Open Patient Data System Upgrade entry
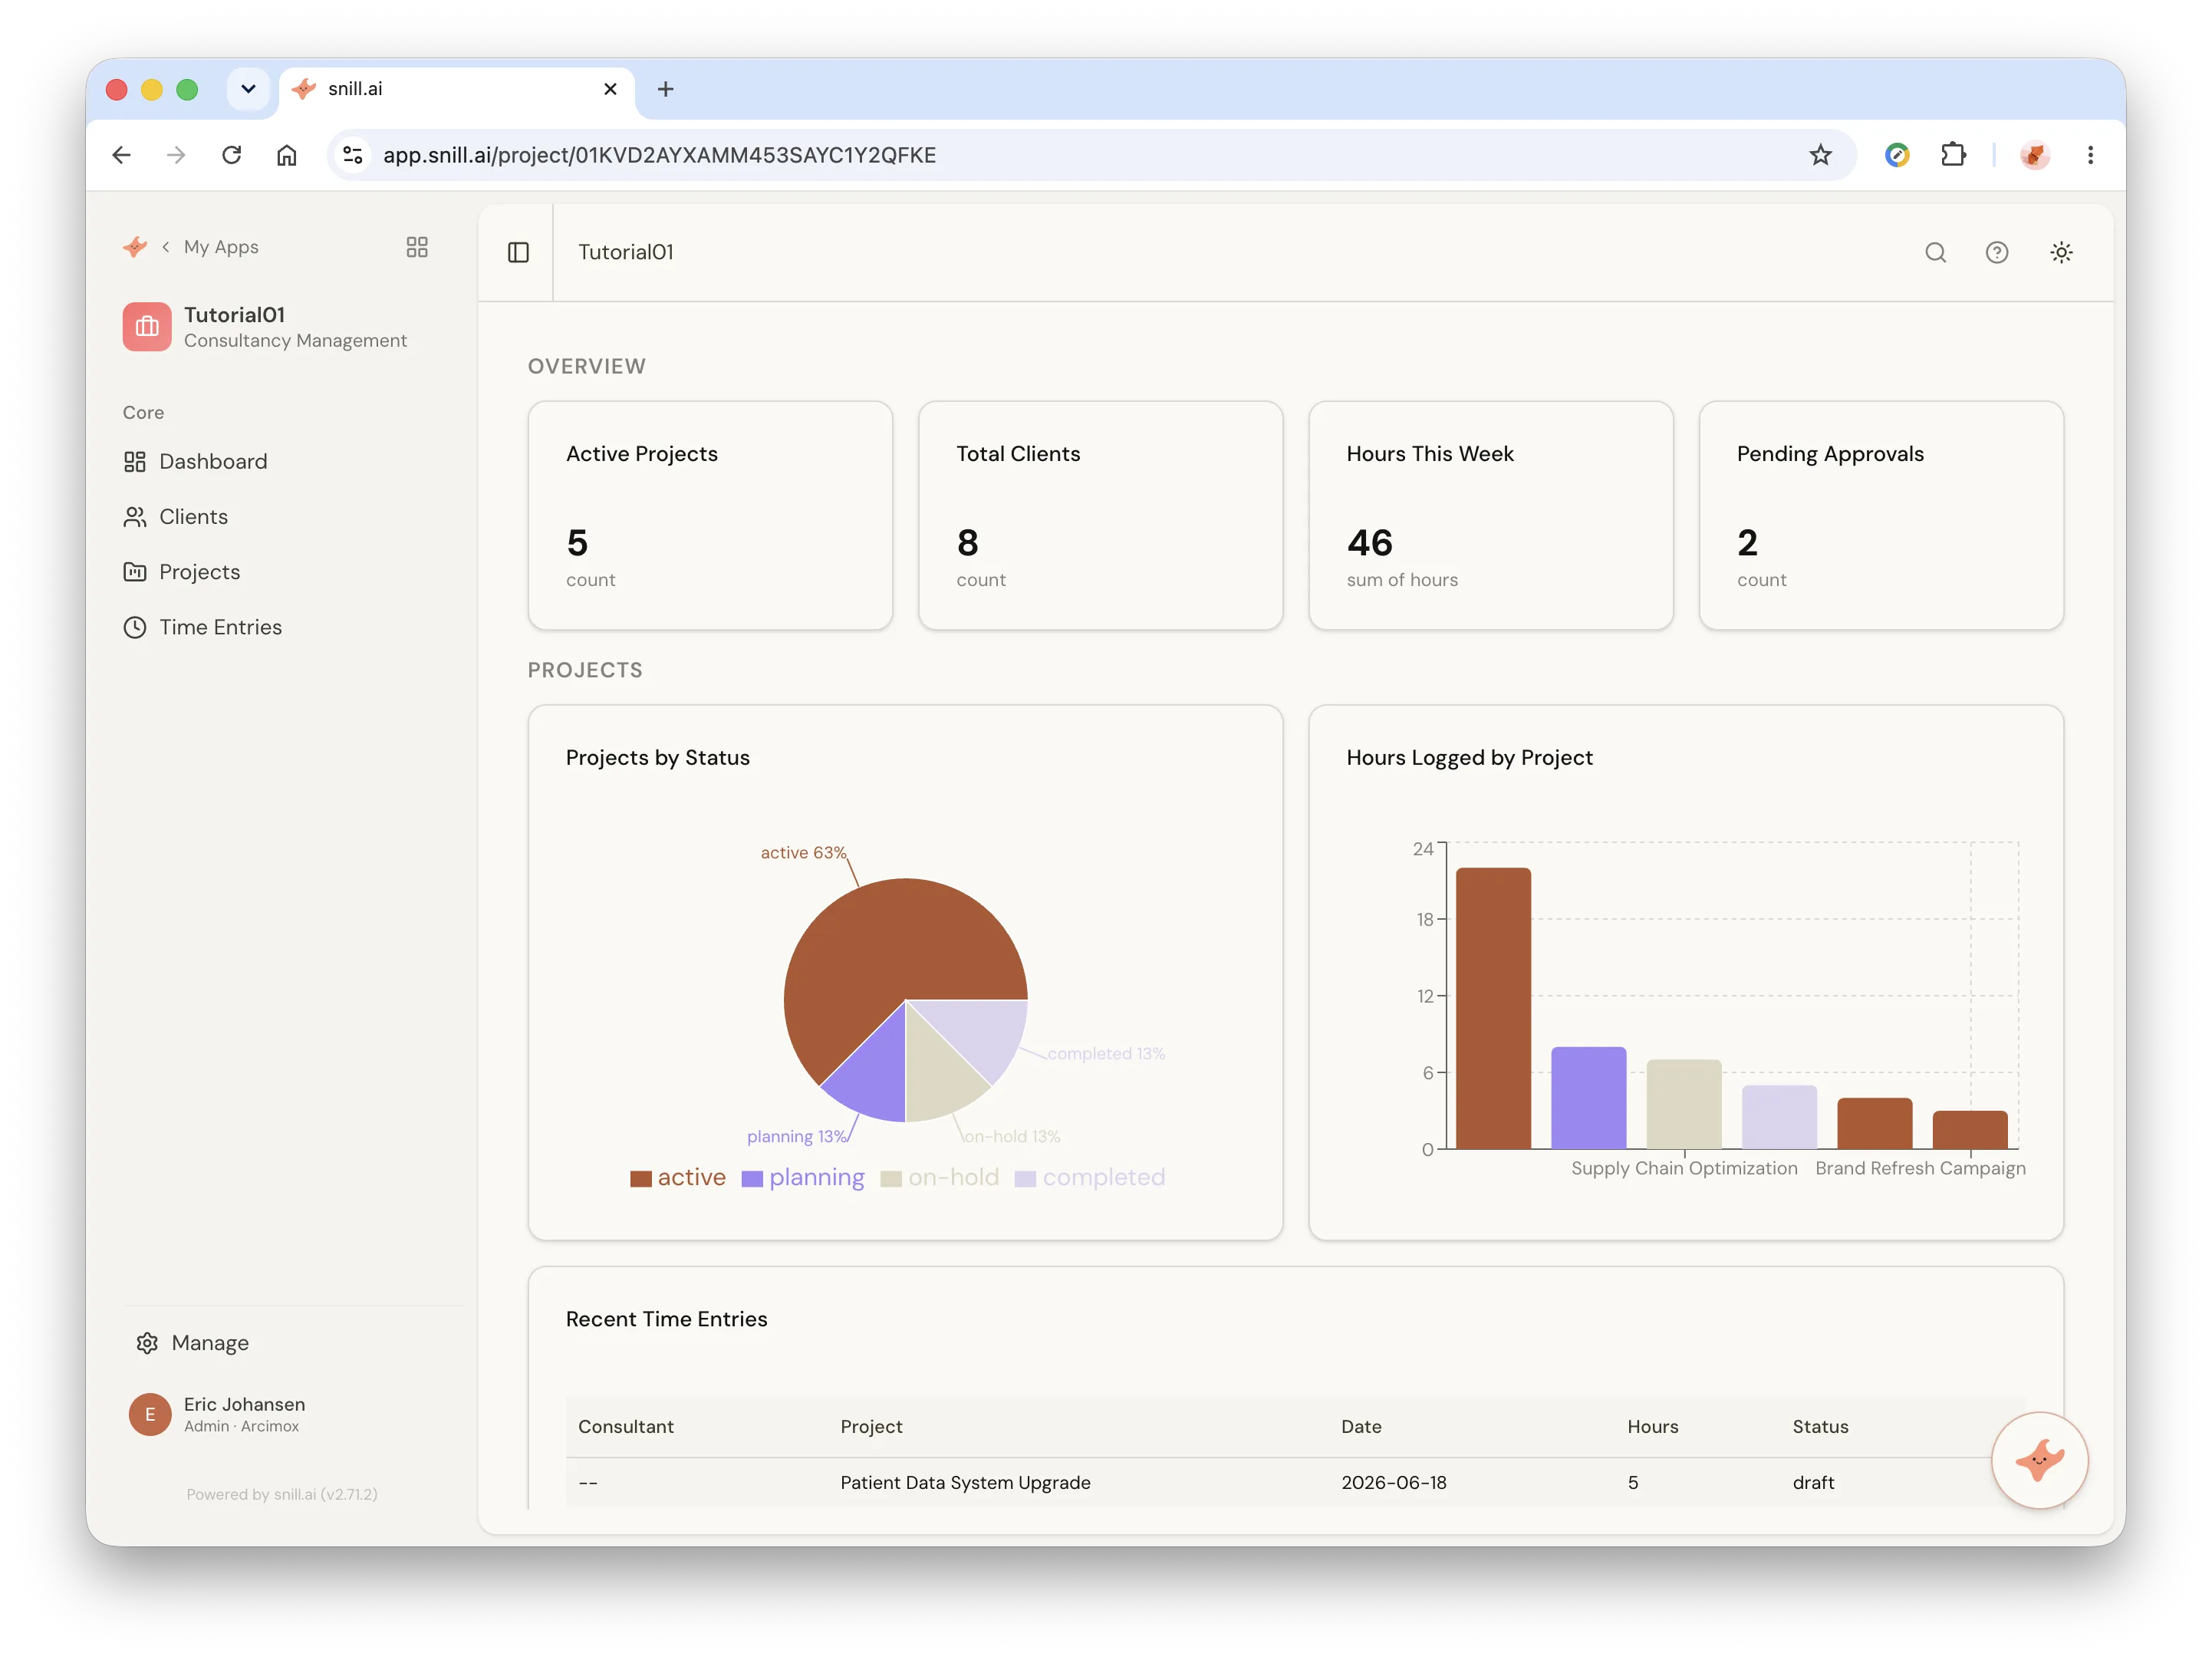 (x=965, y=1482)
